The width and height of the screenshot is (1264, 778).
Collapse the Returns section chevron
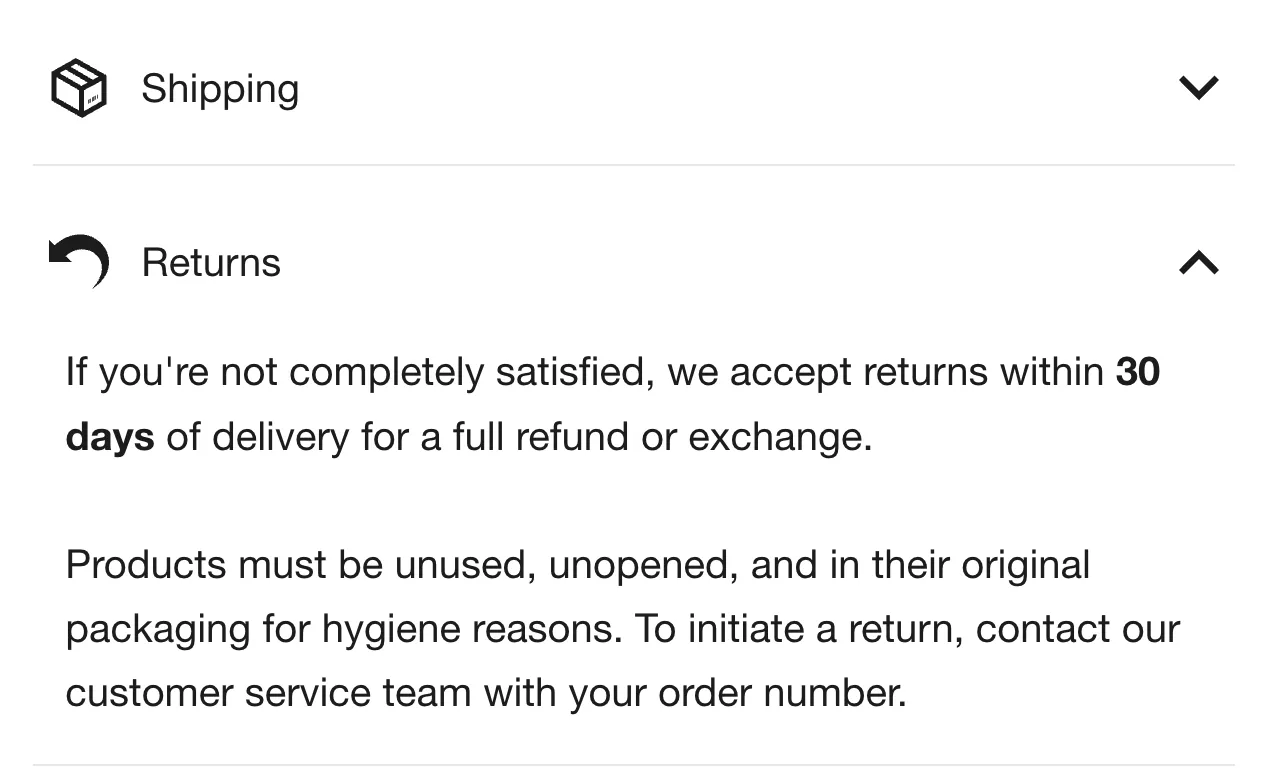pos(1198,263)
